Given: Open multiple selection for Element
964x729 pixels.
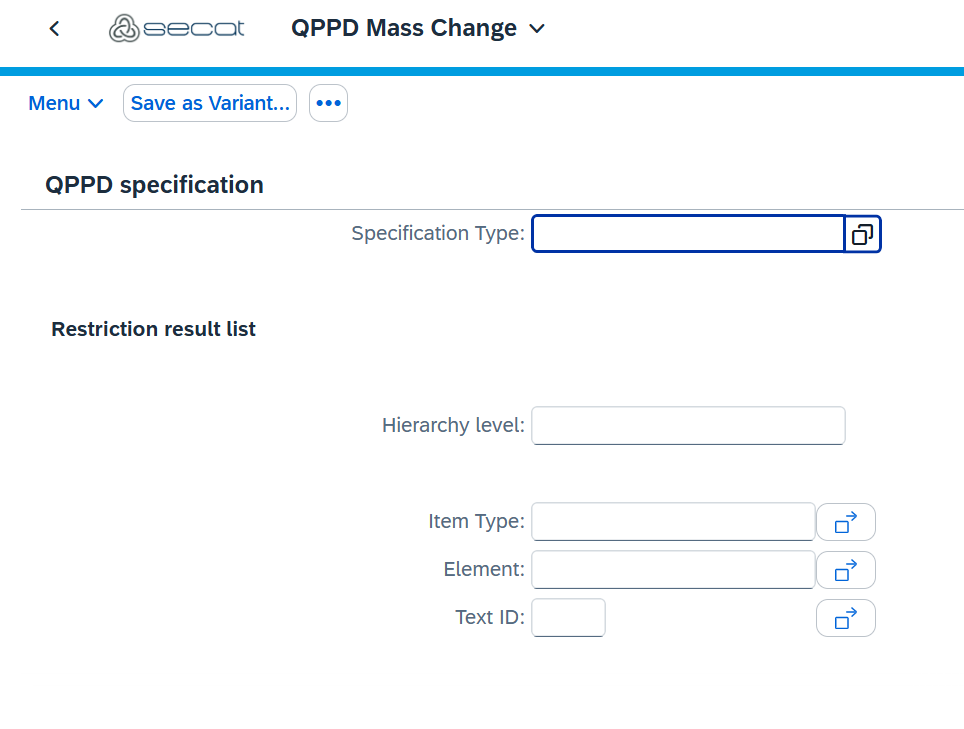Looking at the screenshot, I should pos(845,570).
